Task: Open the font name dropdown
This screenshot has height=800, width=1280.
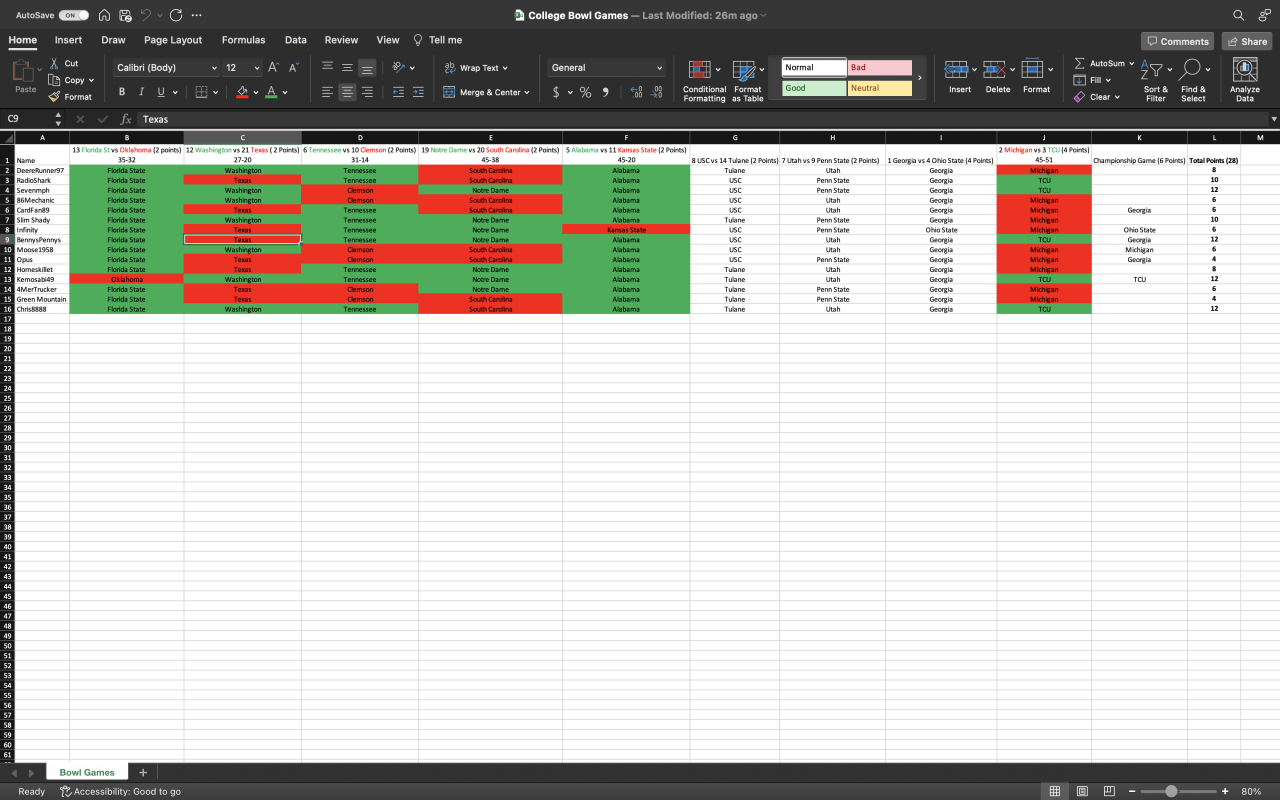Action: point(214,68)
